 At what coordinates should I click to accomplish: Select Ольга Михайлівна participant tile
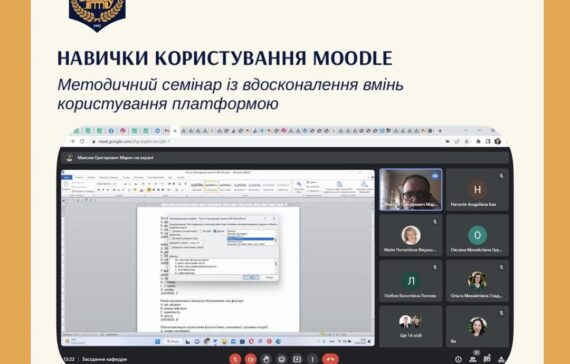tap(477, 281)
